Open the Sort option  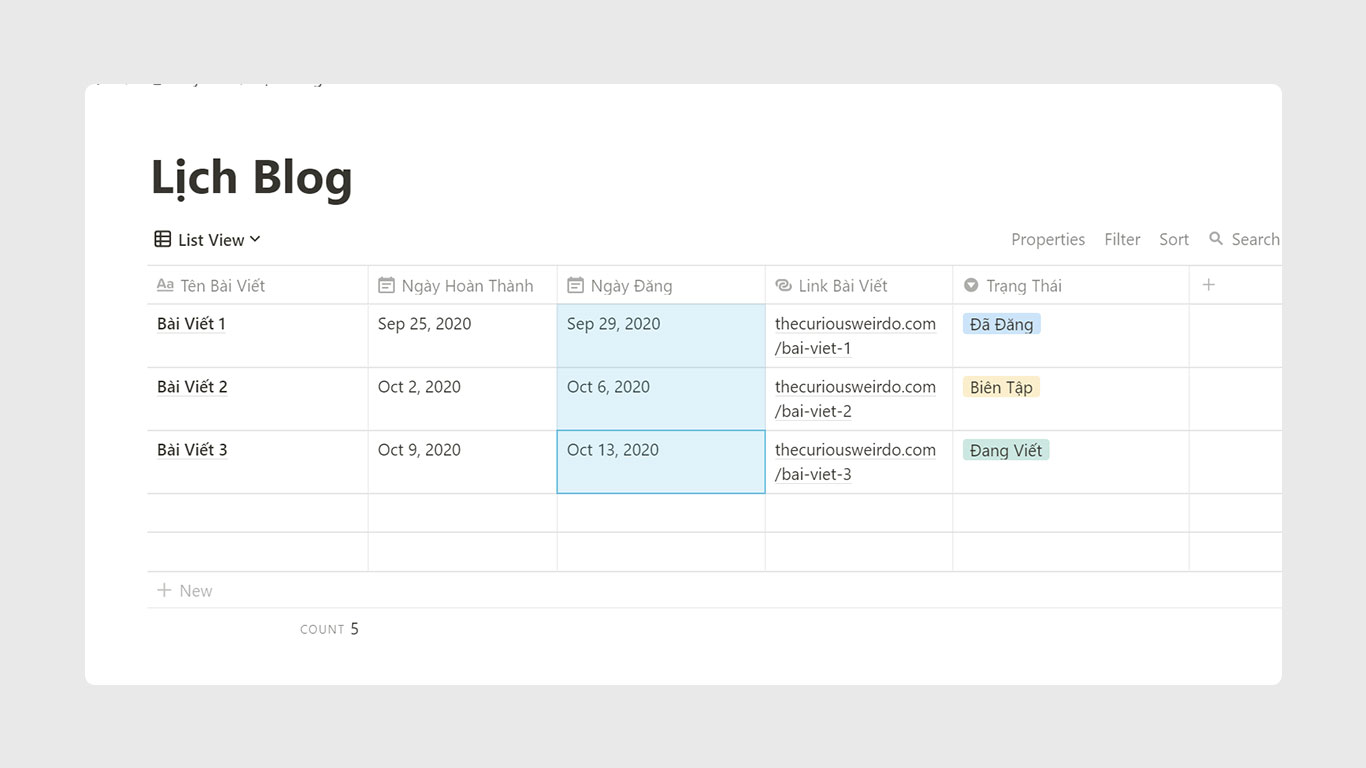coord(1173,239)
